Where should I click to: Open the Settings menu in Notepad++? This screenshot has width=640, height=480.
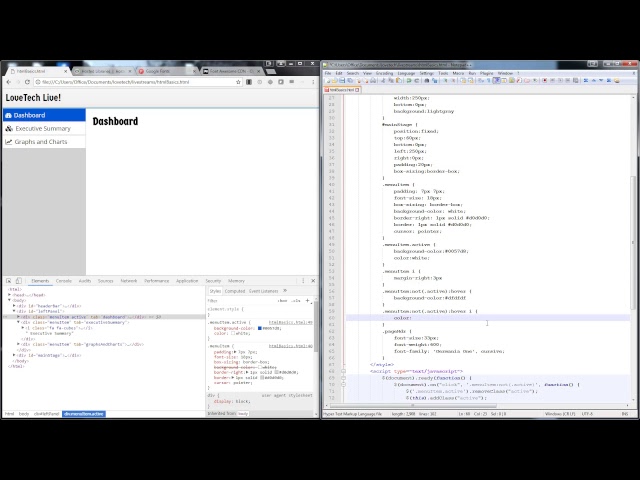[427, 73]
